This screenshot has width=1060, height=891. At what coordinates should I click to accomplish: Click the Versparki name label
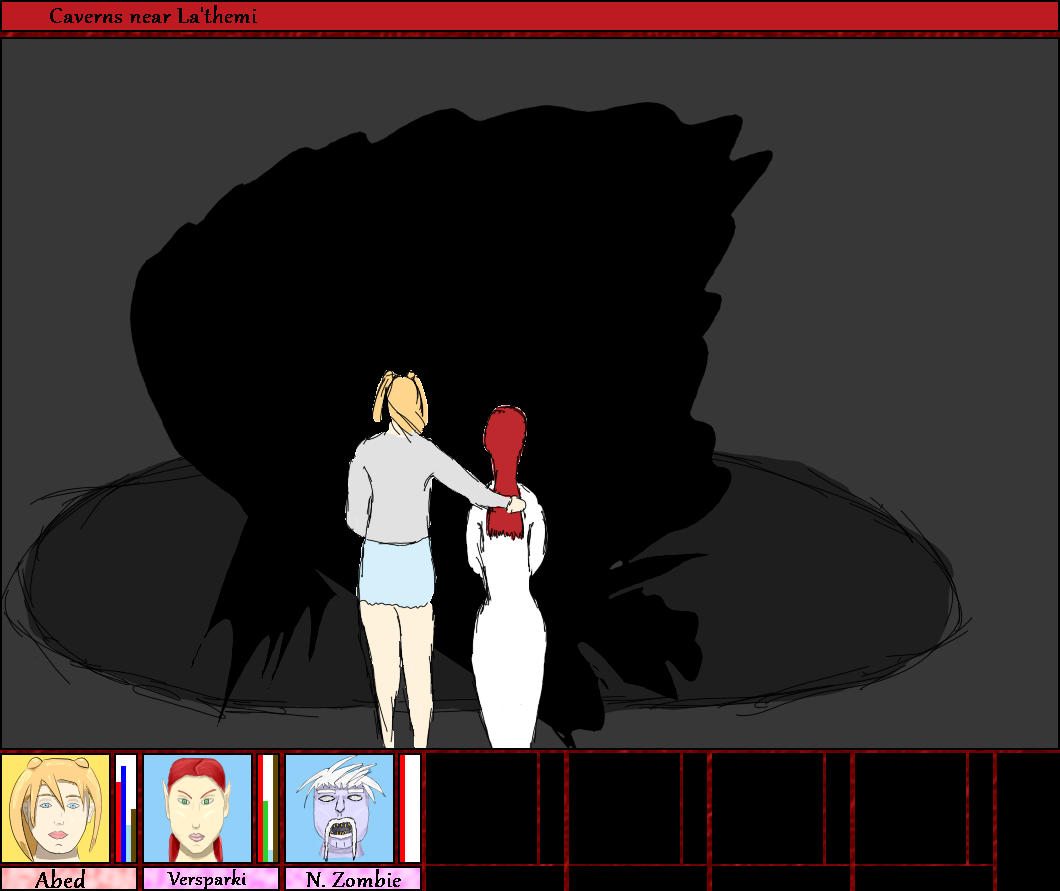210,879
